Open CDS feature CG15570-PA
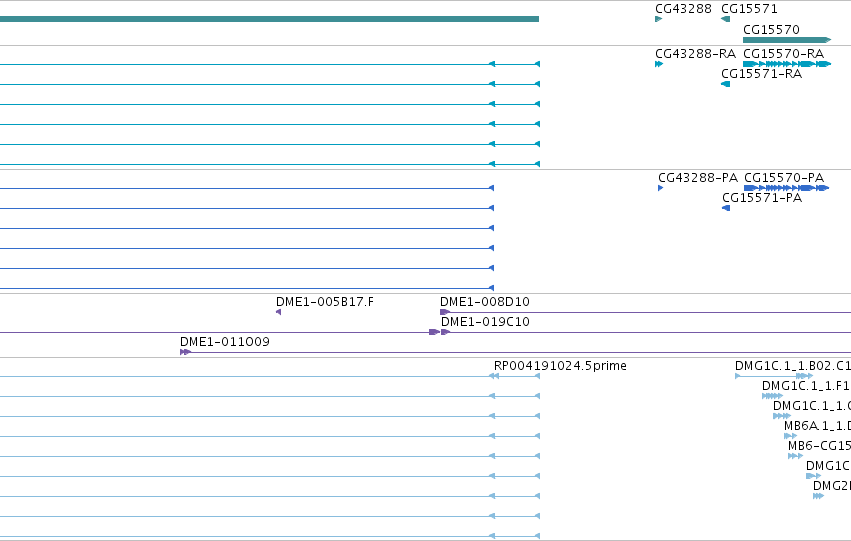Screen dimensions: 851x541 (786, 188)
